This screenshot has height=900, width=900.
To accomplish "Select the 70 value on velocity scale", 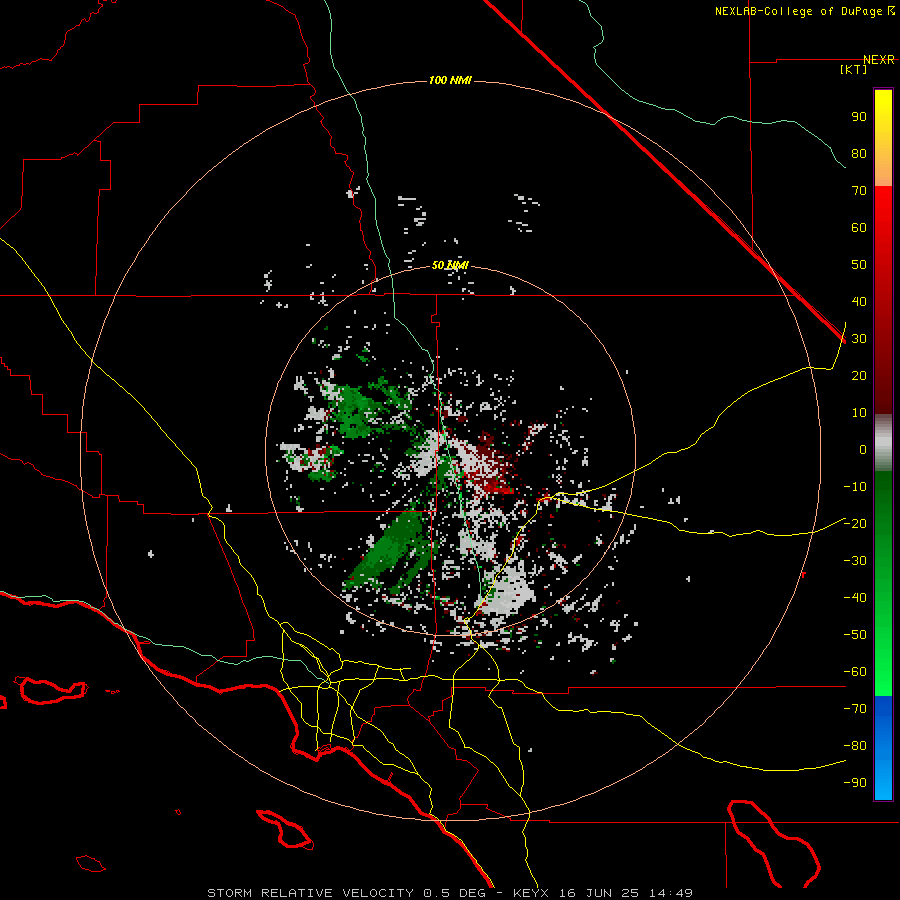I will point(859,191).
